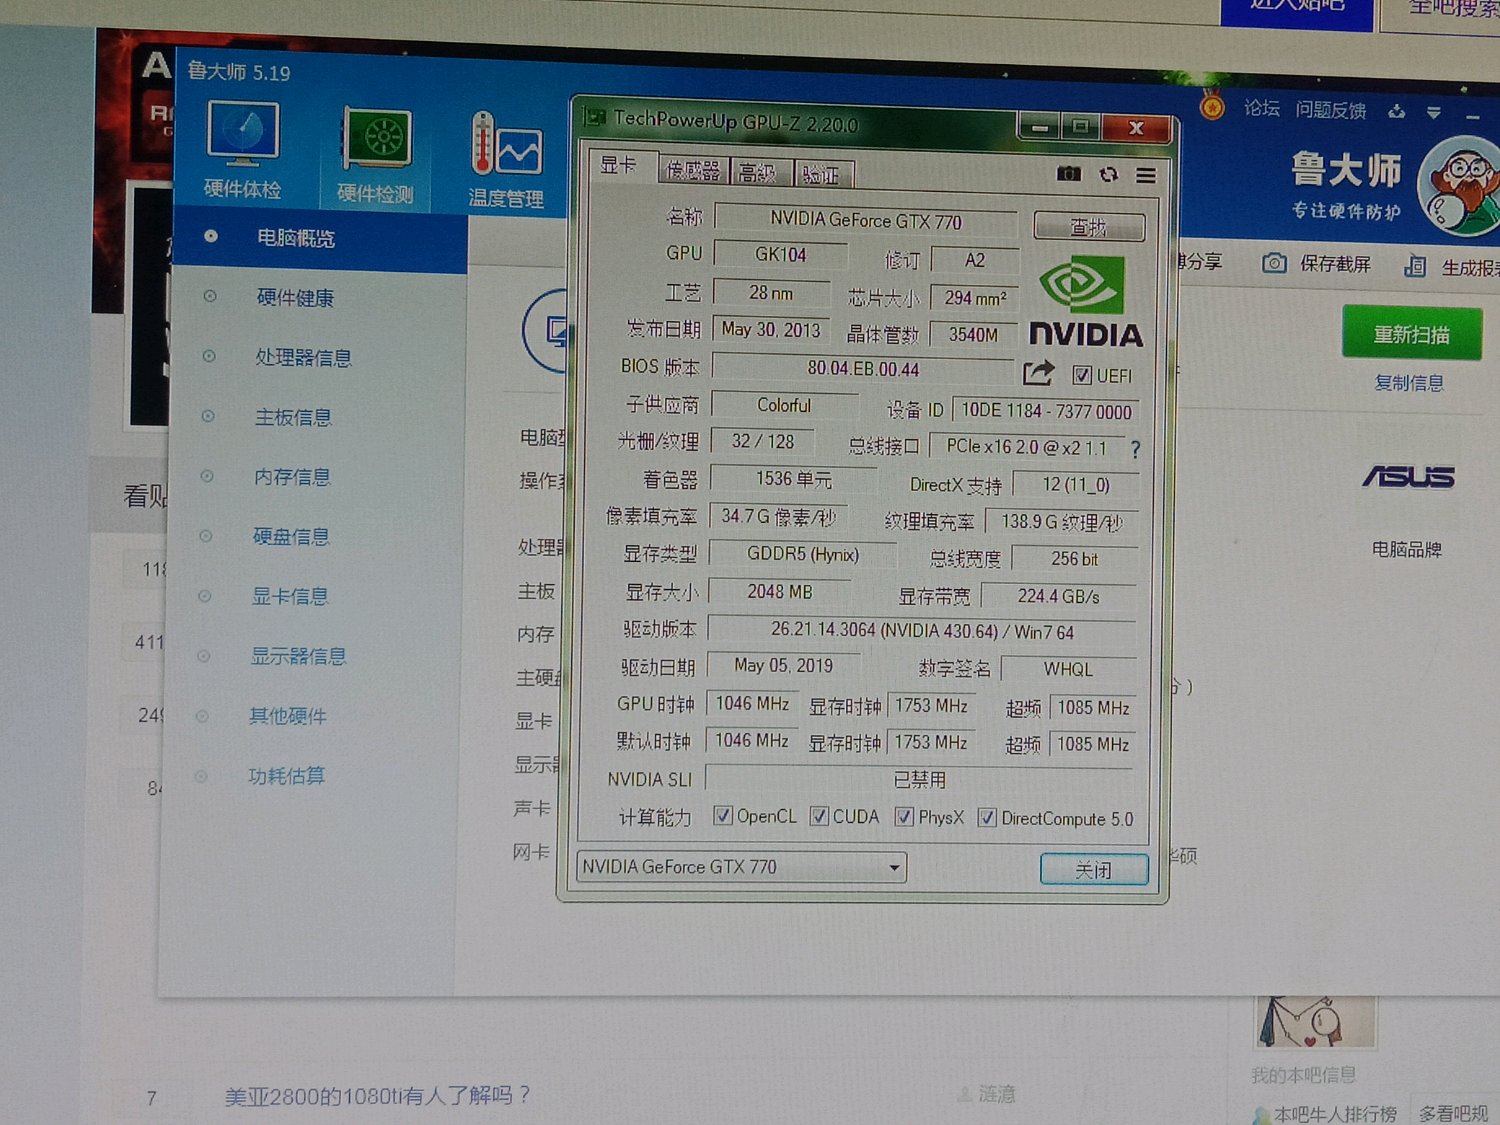Click the 数字签名 field showing WHQL
Screen dimensions: 1500x1125
click(x=1068, y=669)
